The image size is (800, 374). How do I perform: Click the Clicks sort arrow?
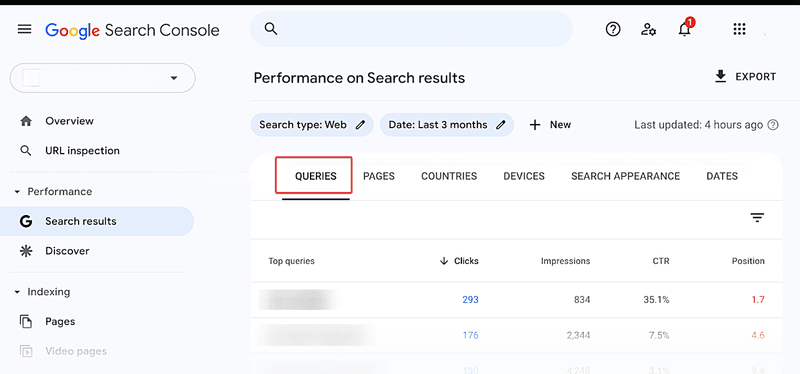pos(443,261)
